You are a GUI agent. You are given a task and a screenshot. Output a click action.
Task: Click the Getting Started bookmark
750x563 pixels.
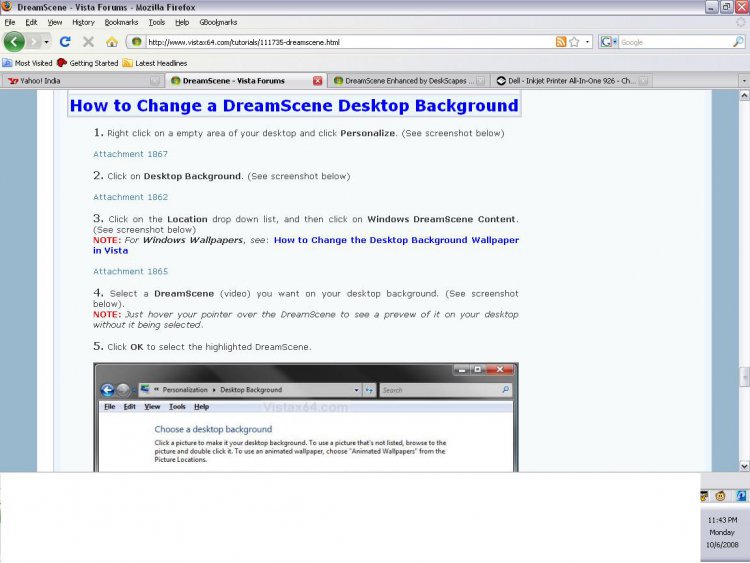pyautogui.click(x=88, y=63)
